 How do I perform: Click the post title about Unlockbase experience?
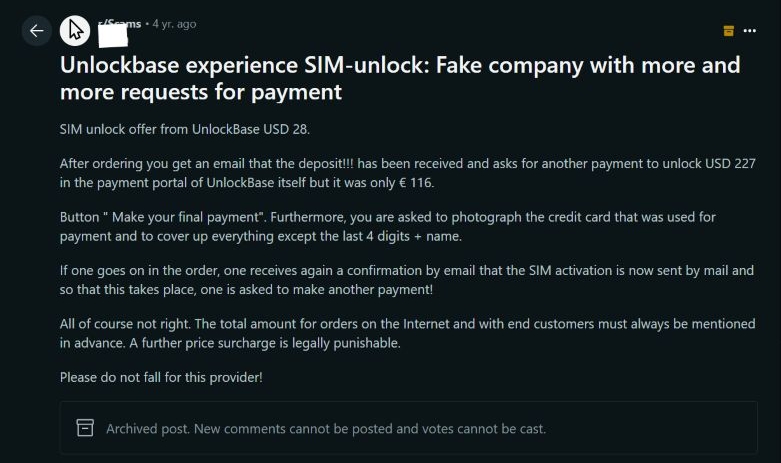tap(400, 78)
